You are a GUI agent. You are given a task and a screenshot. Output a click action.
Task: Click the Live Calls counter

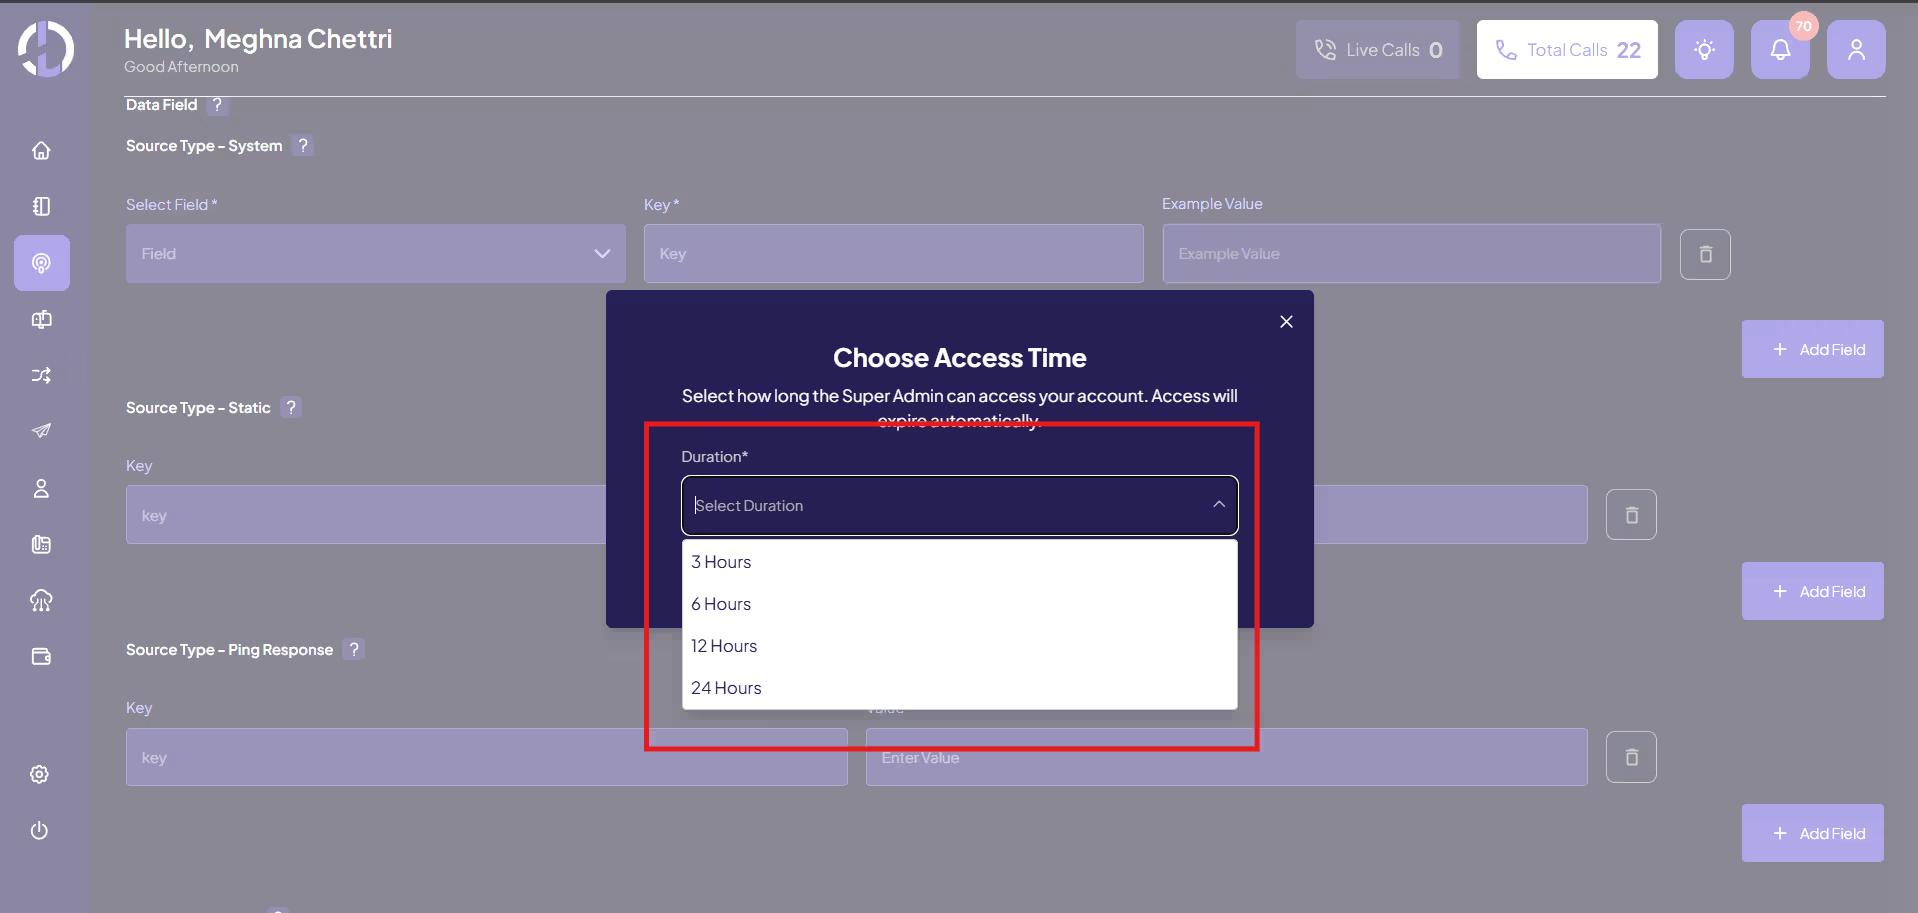(x=1378, y=49)
